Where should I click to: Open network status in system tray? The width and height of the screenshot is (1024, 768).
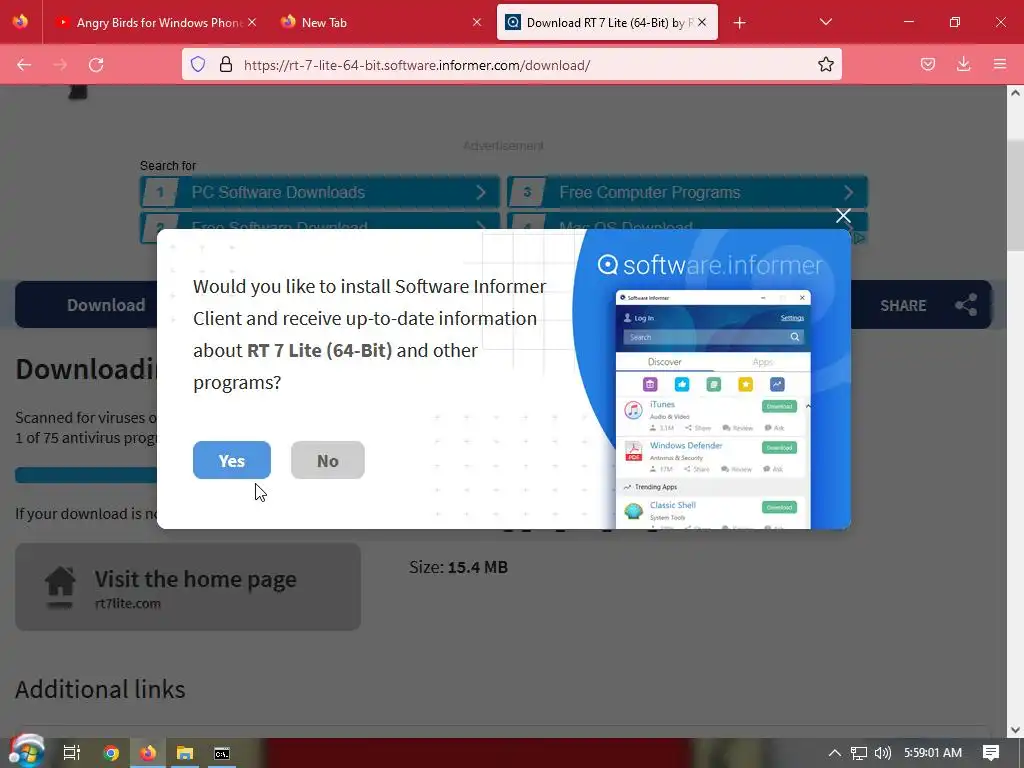coord(859,753)
